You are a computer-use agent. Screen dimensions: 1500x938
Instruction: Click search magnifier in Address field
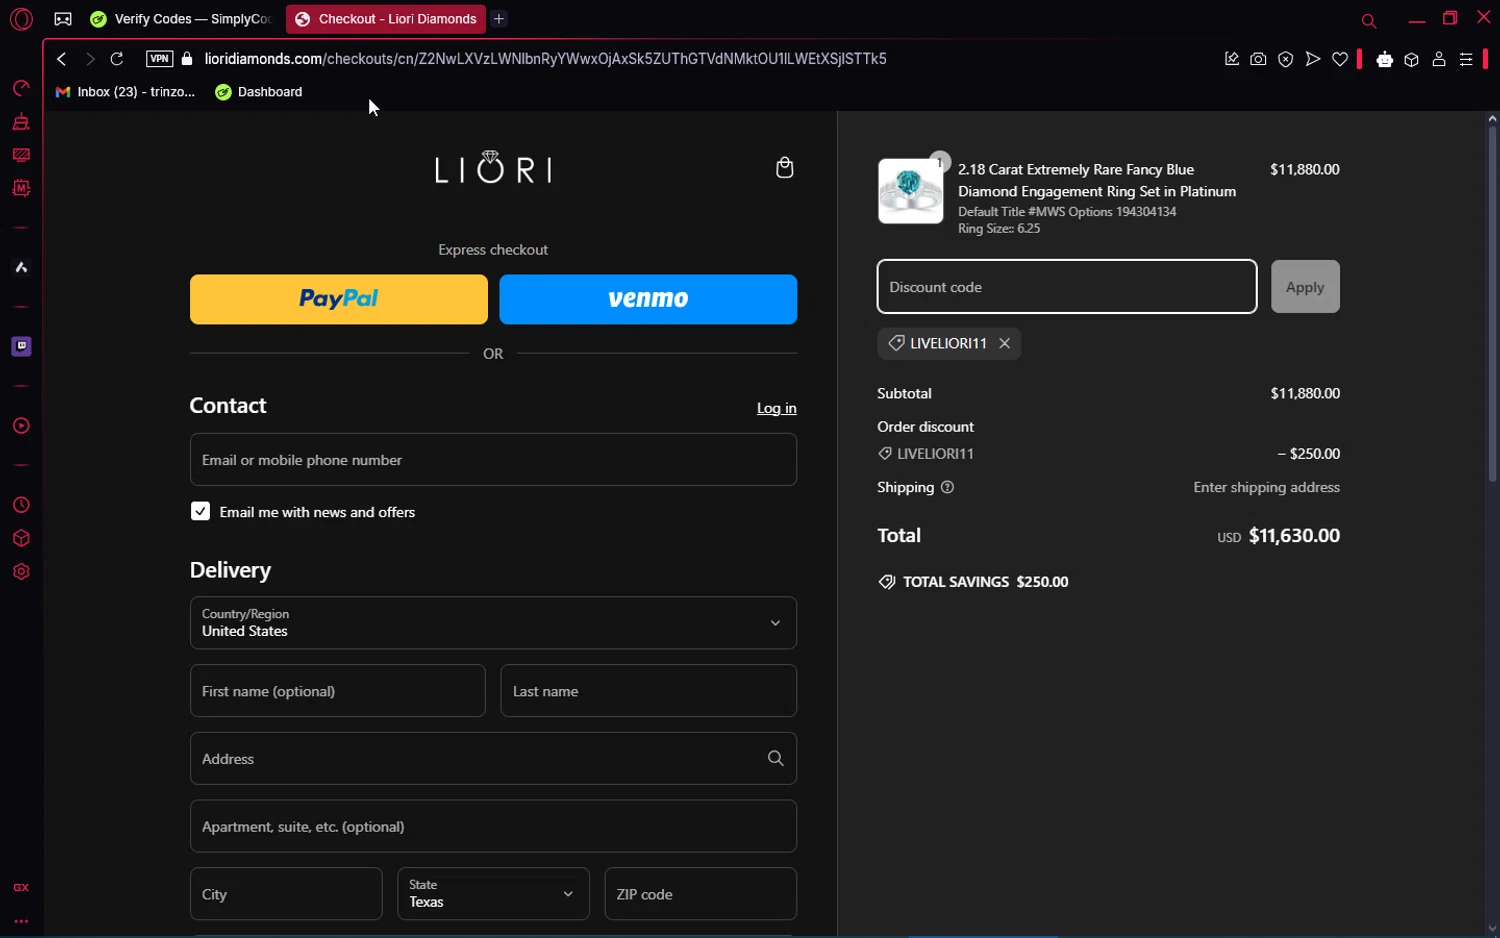coord(775,758)
